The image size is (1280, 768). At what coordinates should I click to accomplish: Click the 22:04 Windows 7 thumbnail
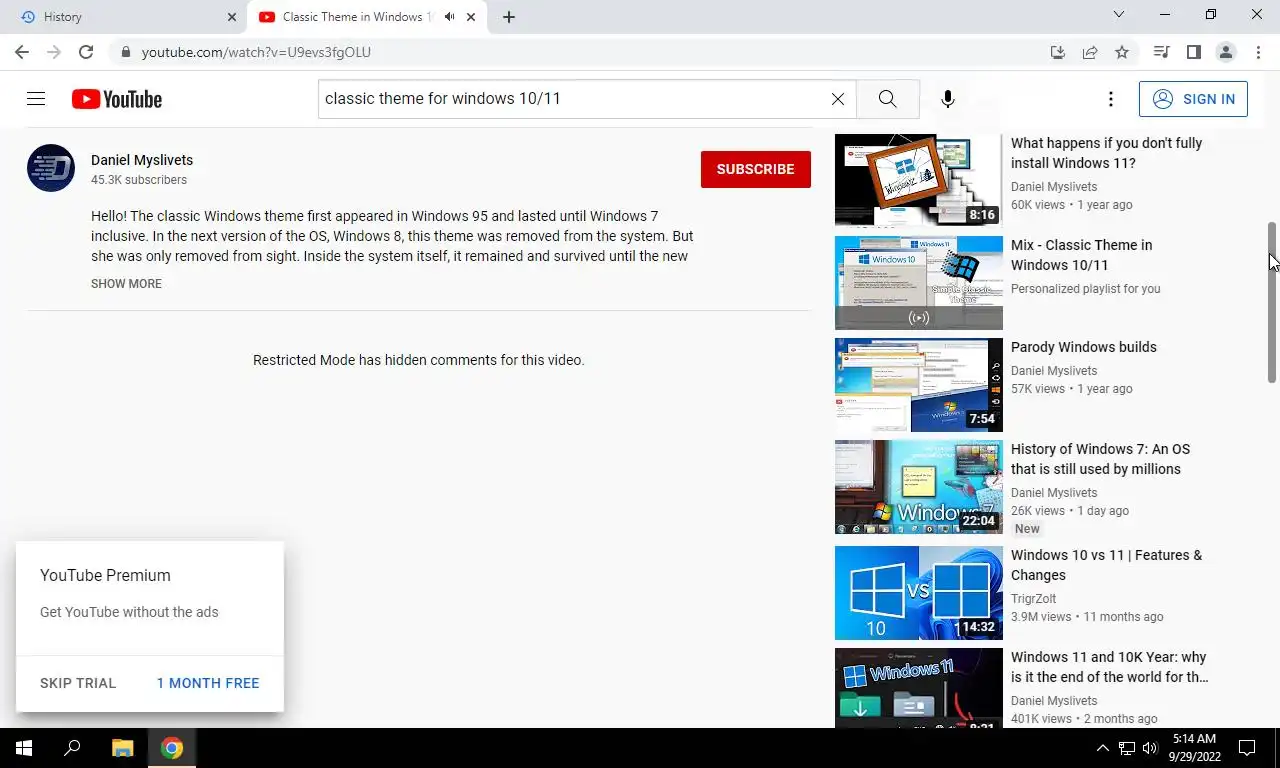(919, 487)
